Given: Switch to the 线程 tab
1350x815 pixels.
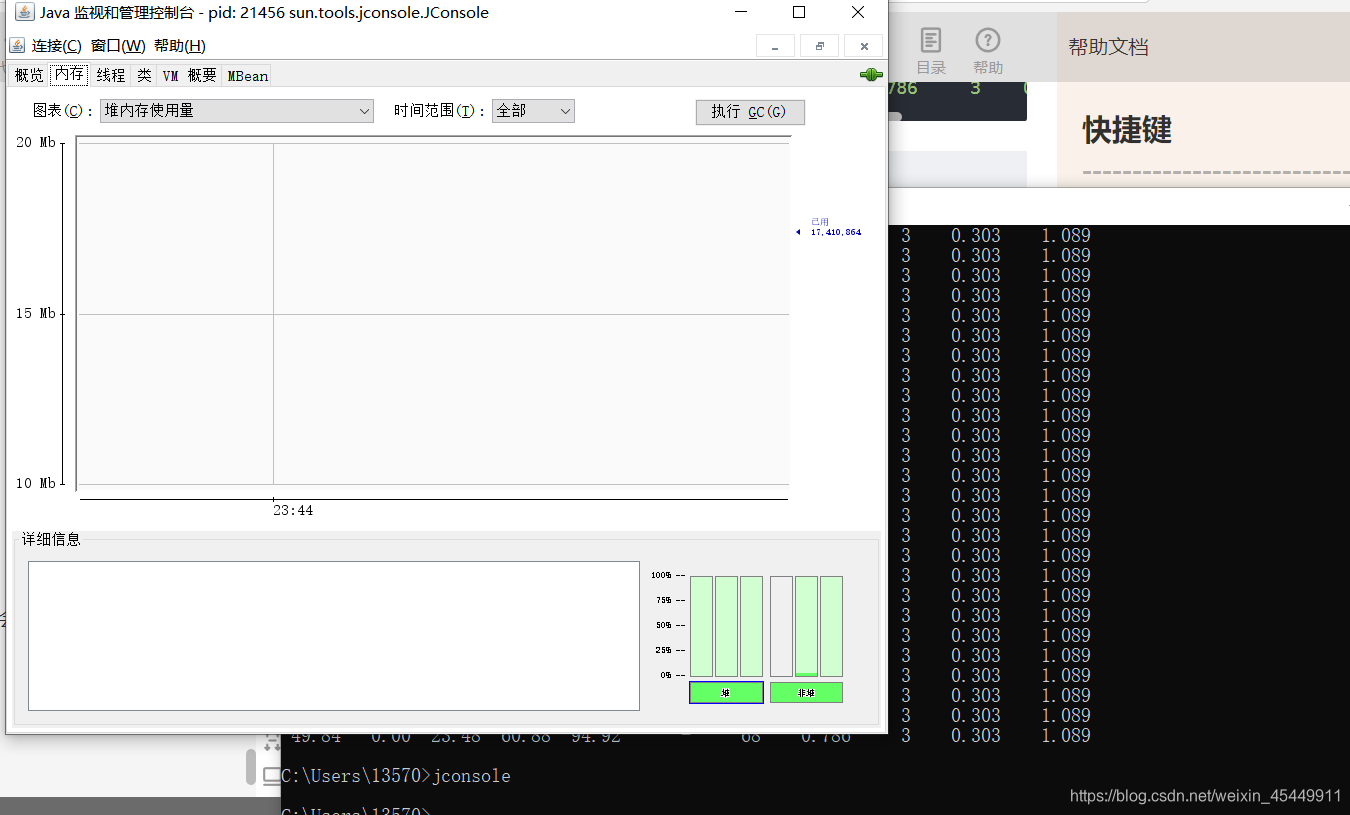Looking at the screenshot, I should pyautogui.click(x=111, y=75).
